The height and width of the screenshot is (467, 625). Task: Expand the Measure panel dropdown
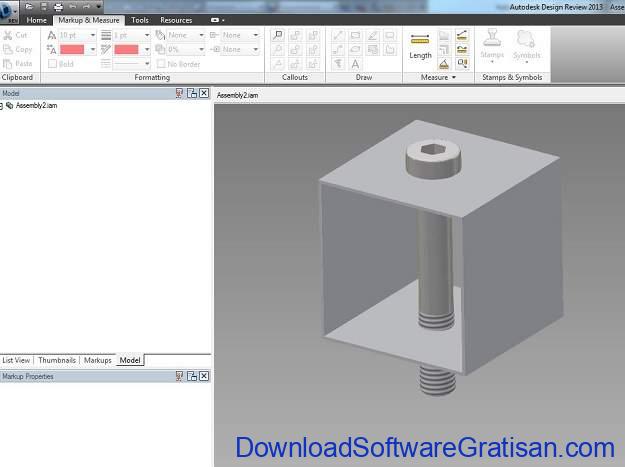pyautogui.click(x=438, y=77)
